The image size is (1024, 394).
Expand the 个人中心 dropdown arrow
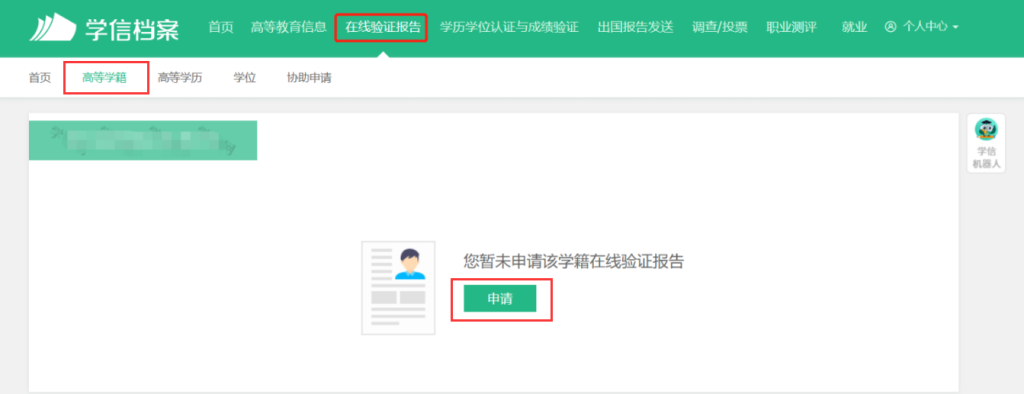(955, 28)
